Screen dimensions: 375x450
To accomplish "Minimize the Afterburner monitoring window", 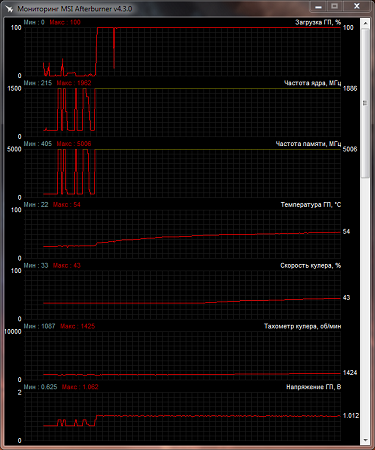I will click(x=318, y=6).
